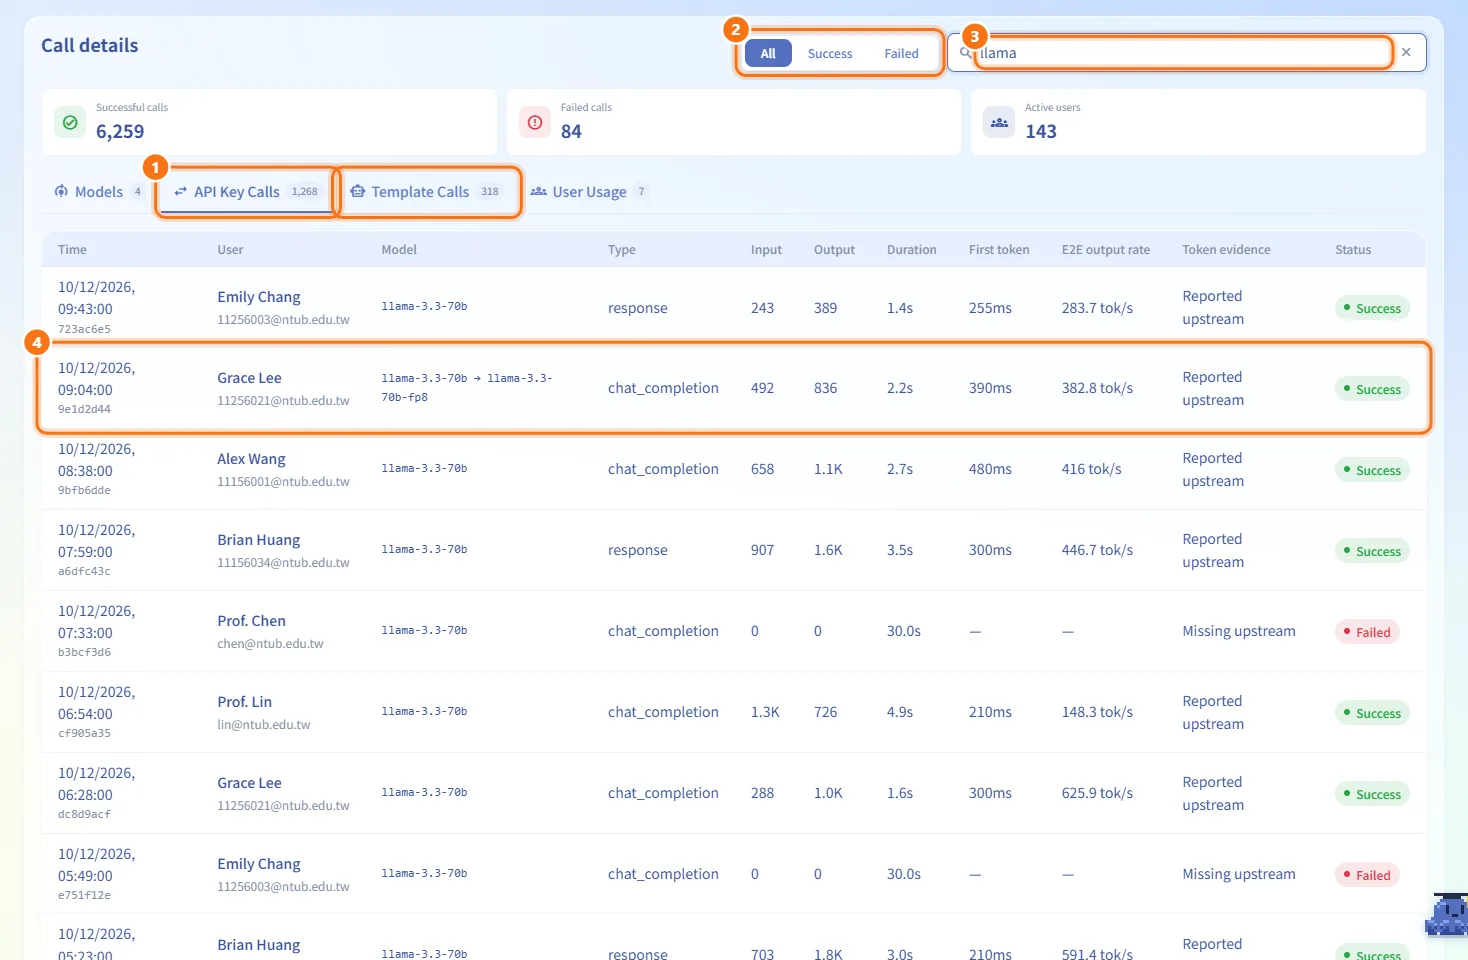Click user Alex Wang's name
This screenshot has height=960, width=1468.
coord(251,459)
